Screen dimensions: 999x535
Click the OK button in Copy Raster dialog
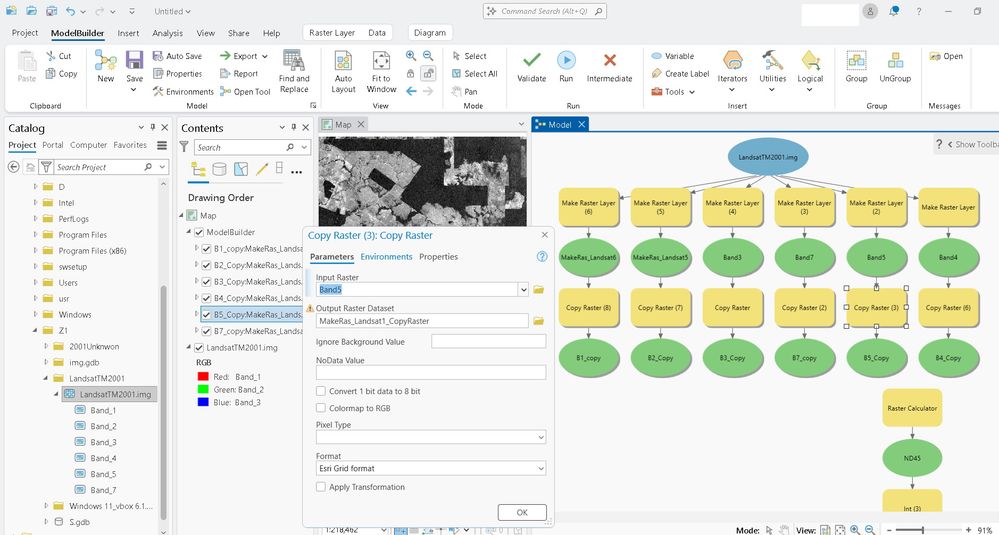522,512
